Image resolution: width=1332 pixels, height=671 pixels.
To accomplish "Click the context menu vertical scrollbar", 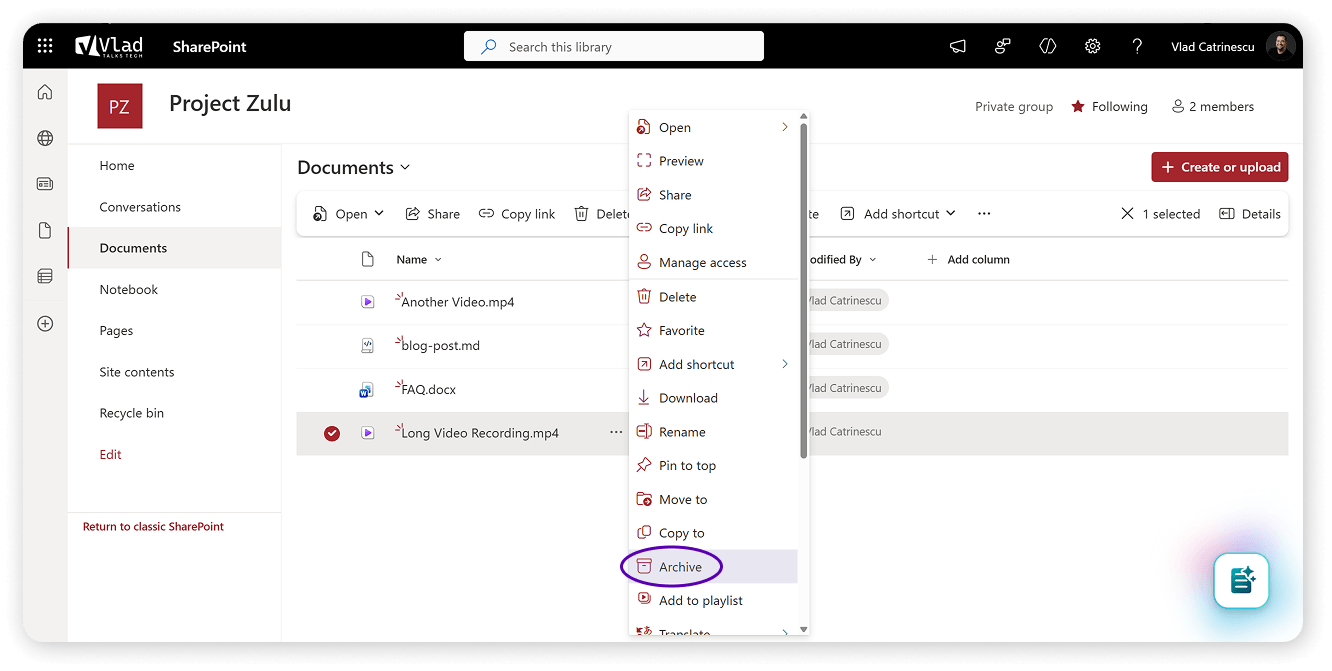I will (x=804, y=290).
